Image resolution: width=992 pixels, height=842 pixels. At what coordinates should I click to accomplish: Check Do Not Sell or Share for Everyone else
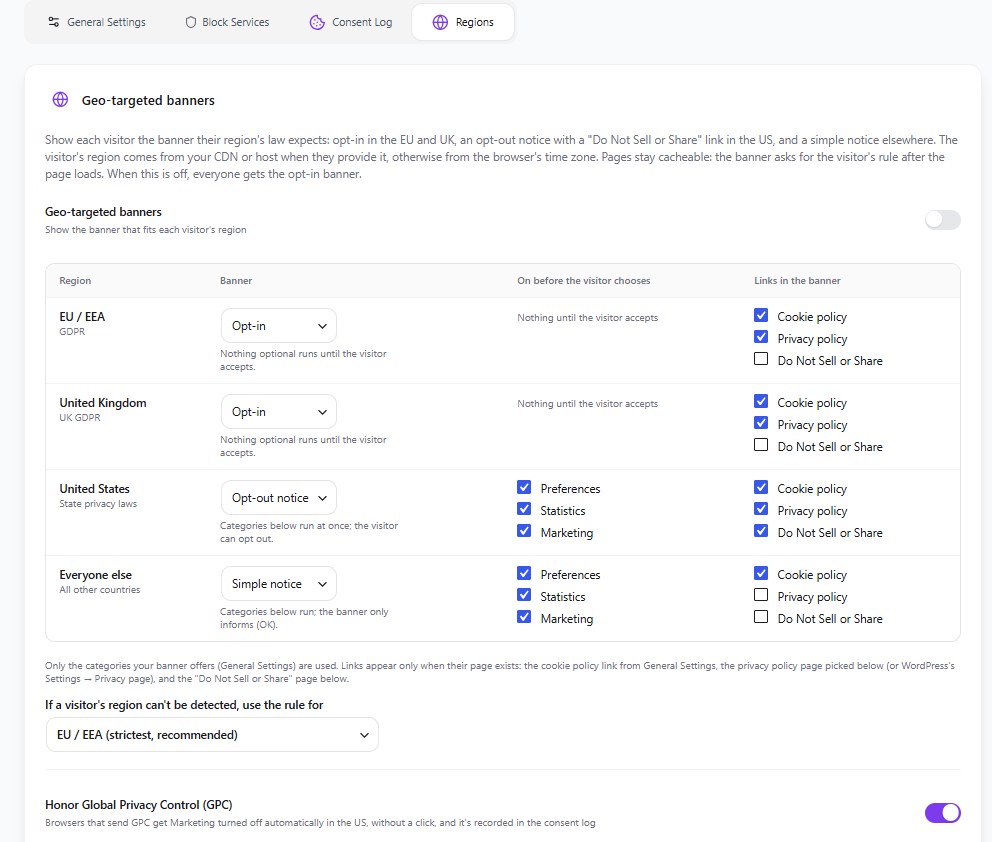tap(761, 617)
